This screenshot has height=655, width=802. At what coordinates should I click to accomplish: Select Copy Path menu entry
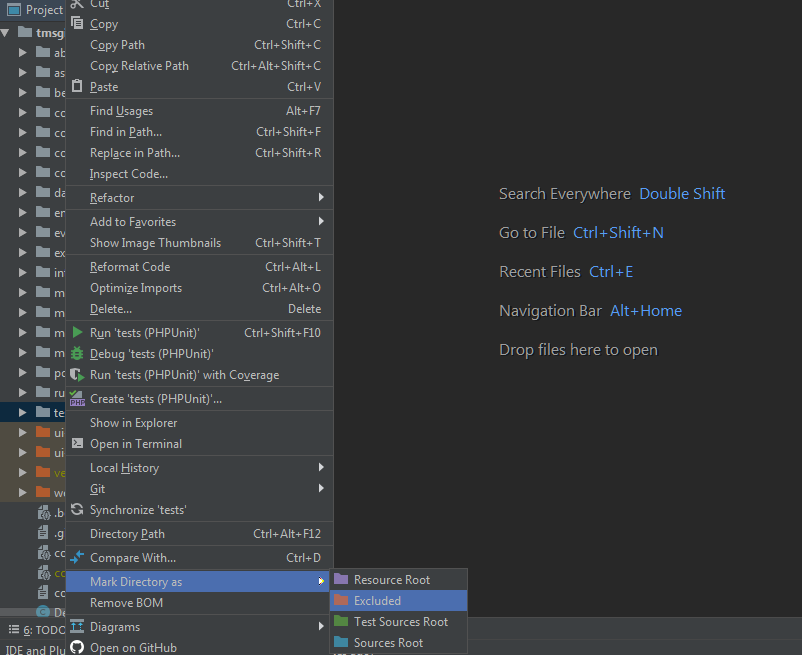pyautogui.click(x=199, y=45)
